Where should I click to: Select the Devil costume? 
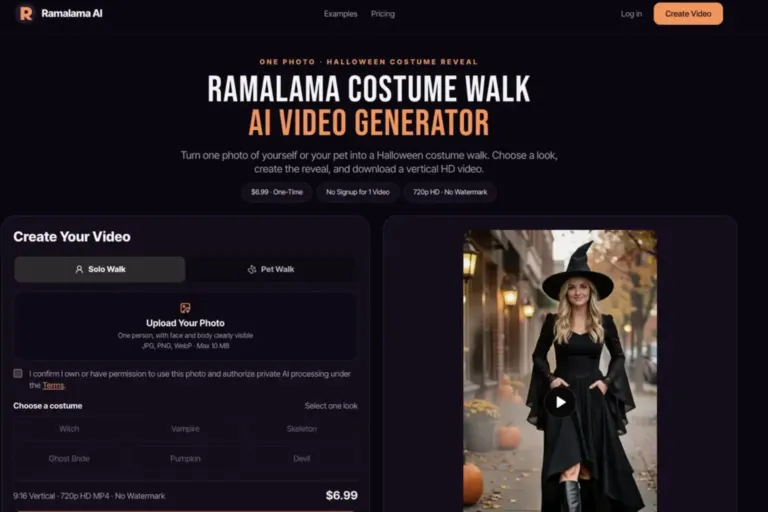(x=302, y=459)
